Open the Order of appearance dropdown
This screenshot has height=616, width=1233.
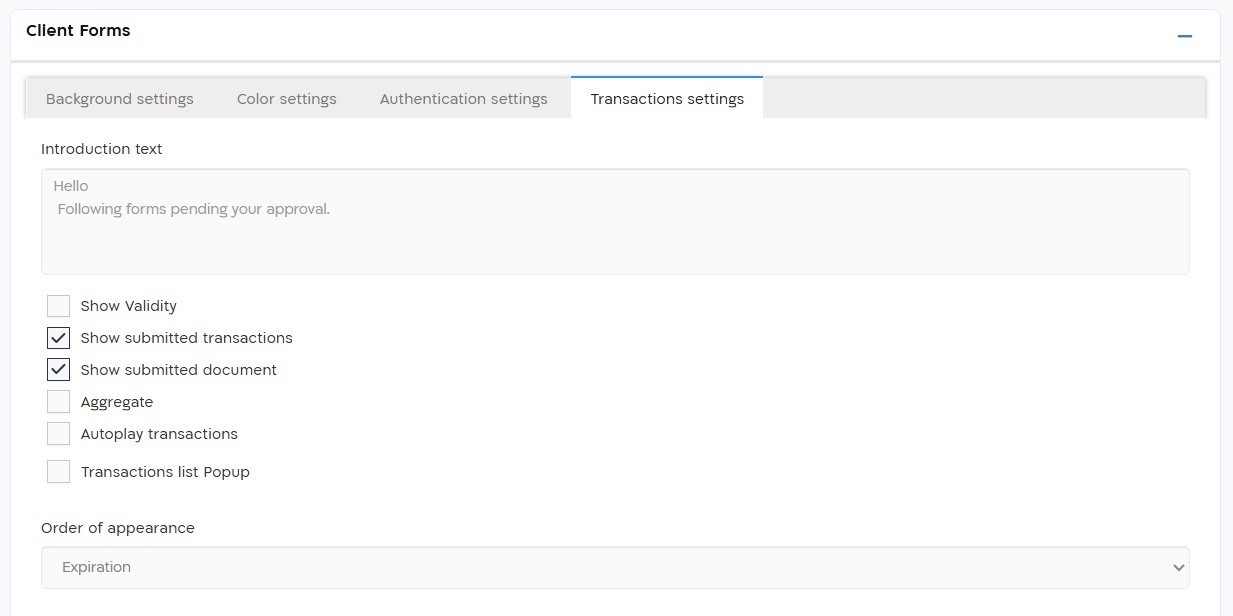click(x=615, y=567)
